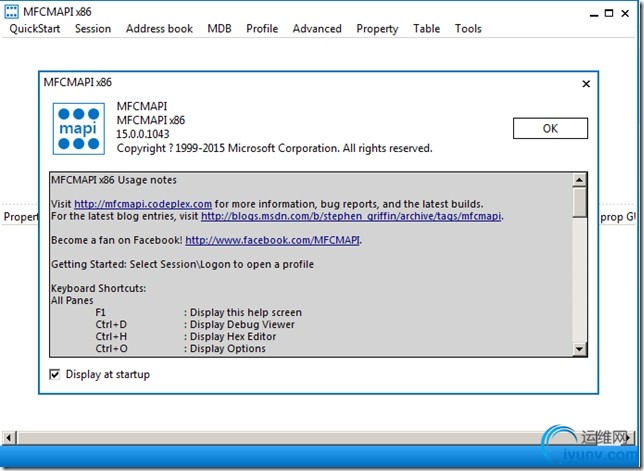This screenshot has height=471, width=644.
Task: Click the Ctrl+H Display Hex Editor row
Action: (x=186, y=337)
